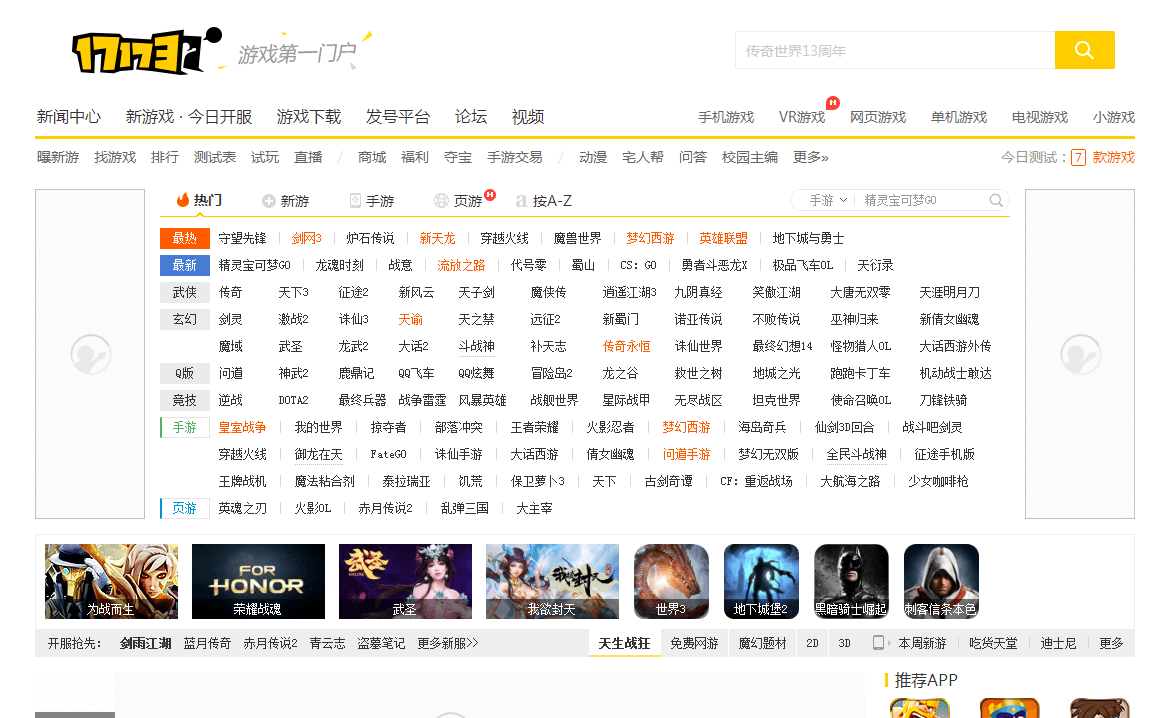Expand 更多新服>> server list
Screen dimensions: 1158x718
click(447, 643)
